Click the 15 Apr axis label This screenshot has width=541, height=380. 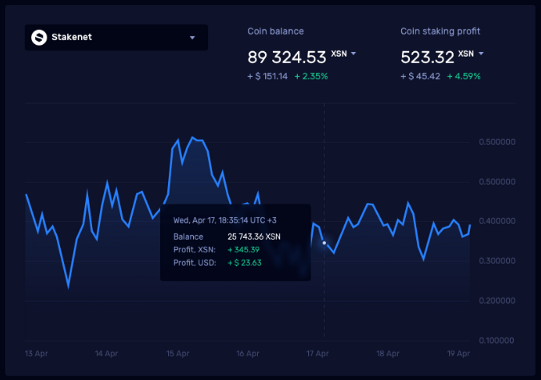178,353
